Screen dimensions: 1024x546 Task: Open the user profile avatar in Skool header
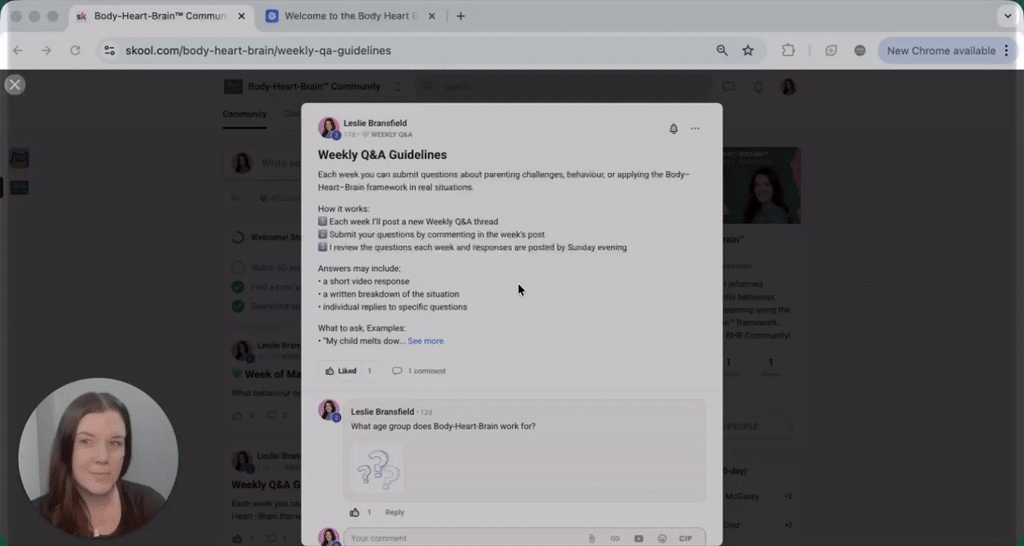788,86
